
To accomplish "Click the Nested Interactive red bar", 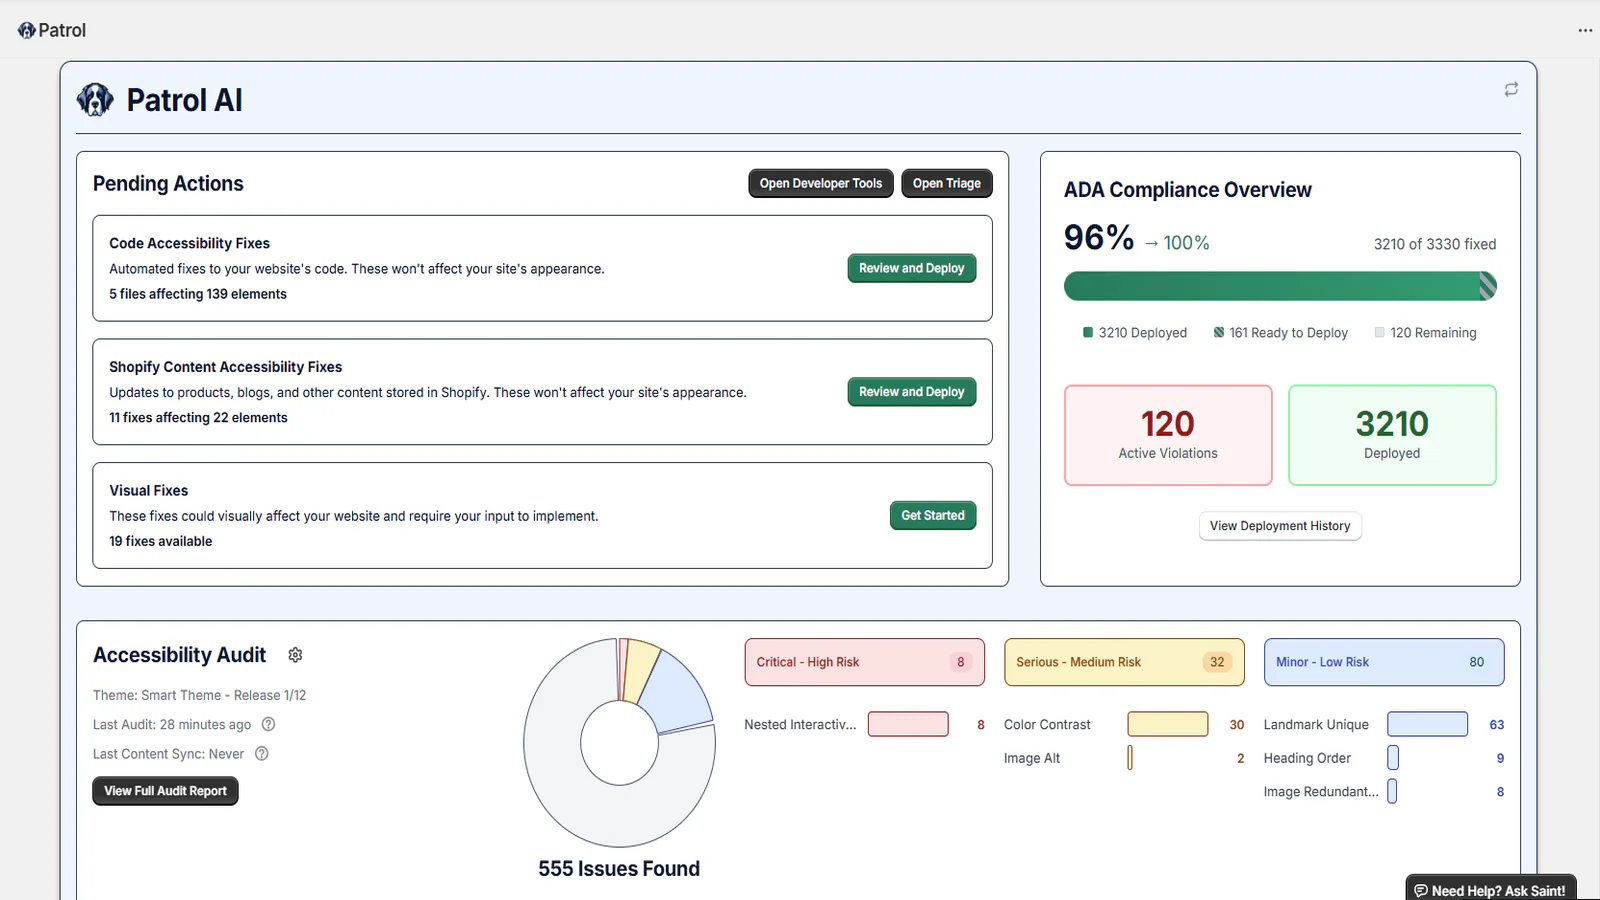I will [908, 724].
